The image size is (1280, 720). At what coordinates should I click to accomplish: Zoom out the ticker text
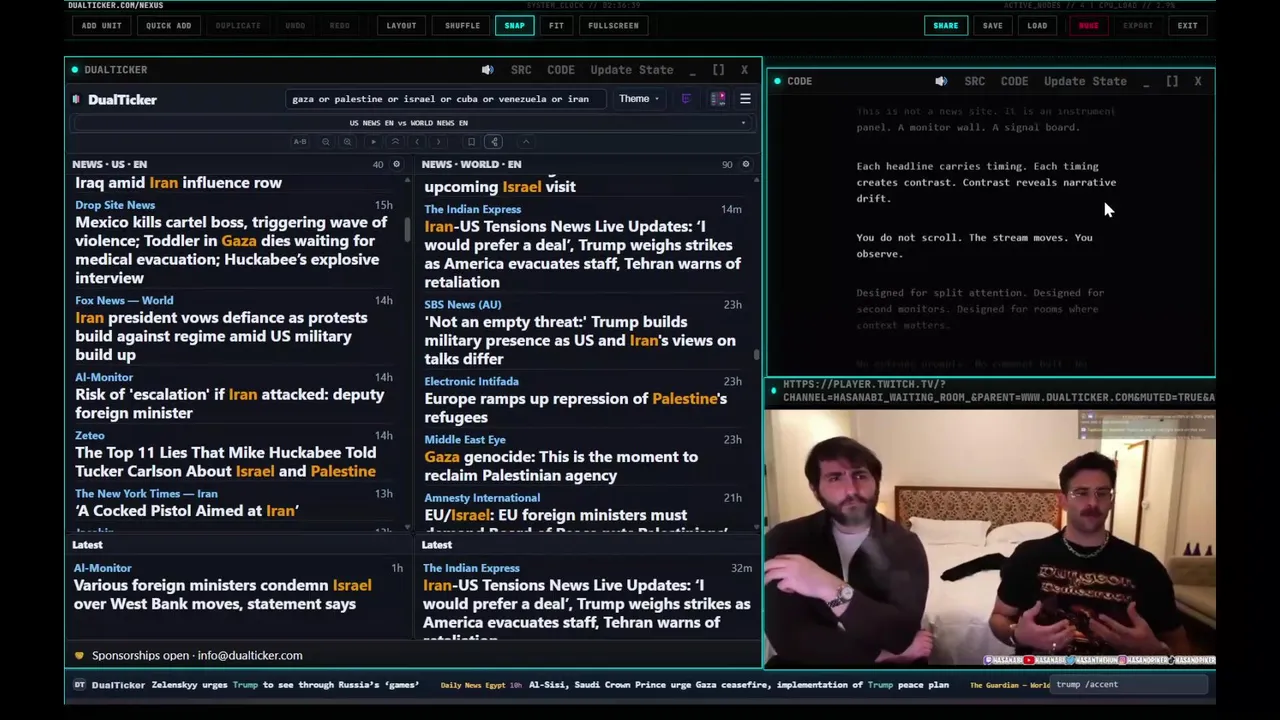[x=326, y=142]
